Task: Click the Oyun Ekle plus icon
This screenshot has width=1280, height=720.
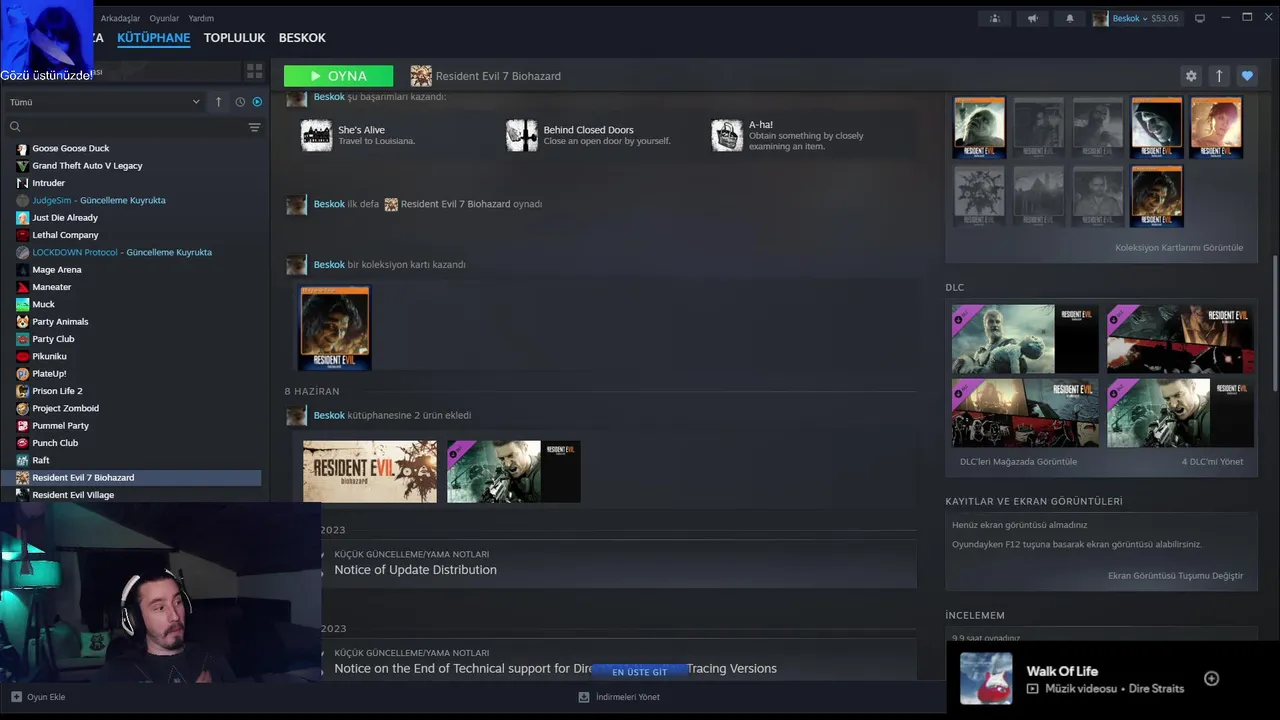Action: point(16,697)
